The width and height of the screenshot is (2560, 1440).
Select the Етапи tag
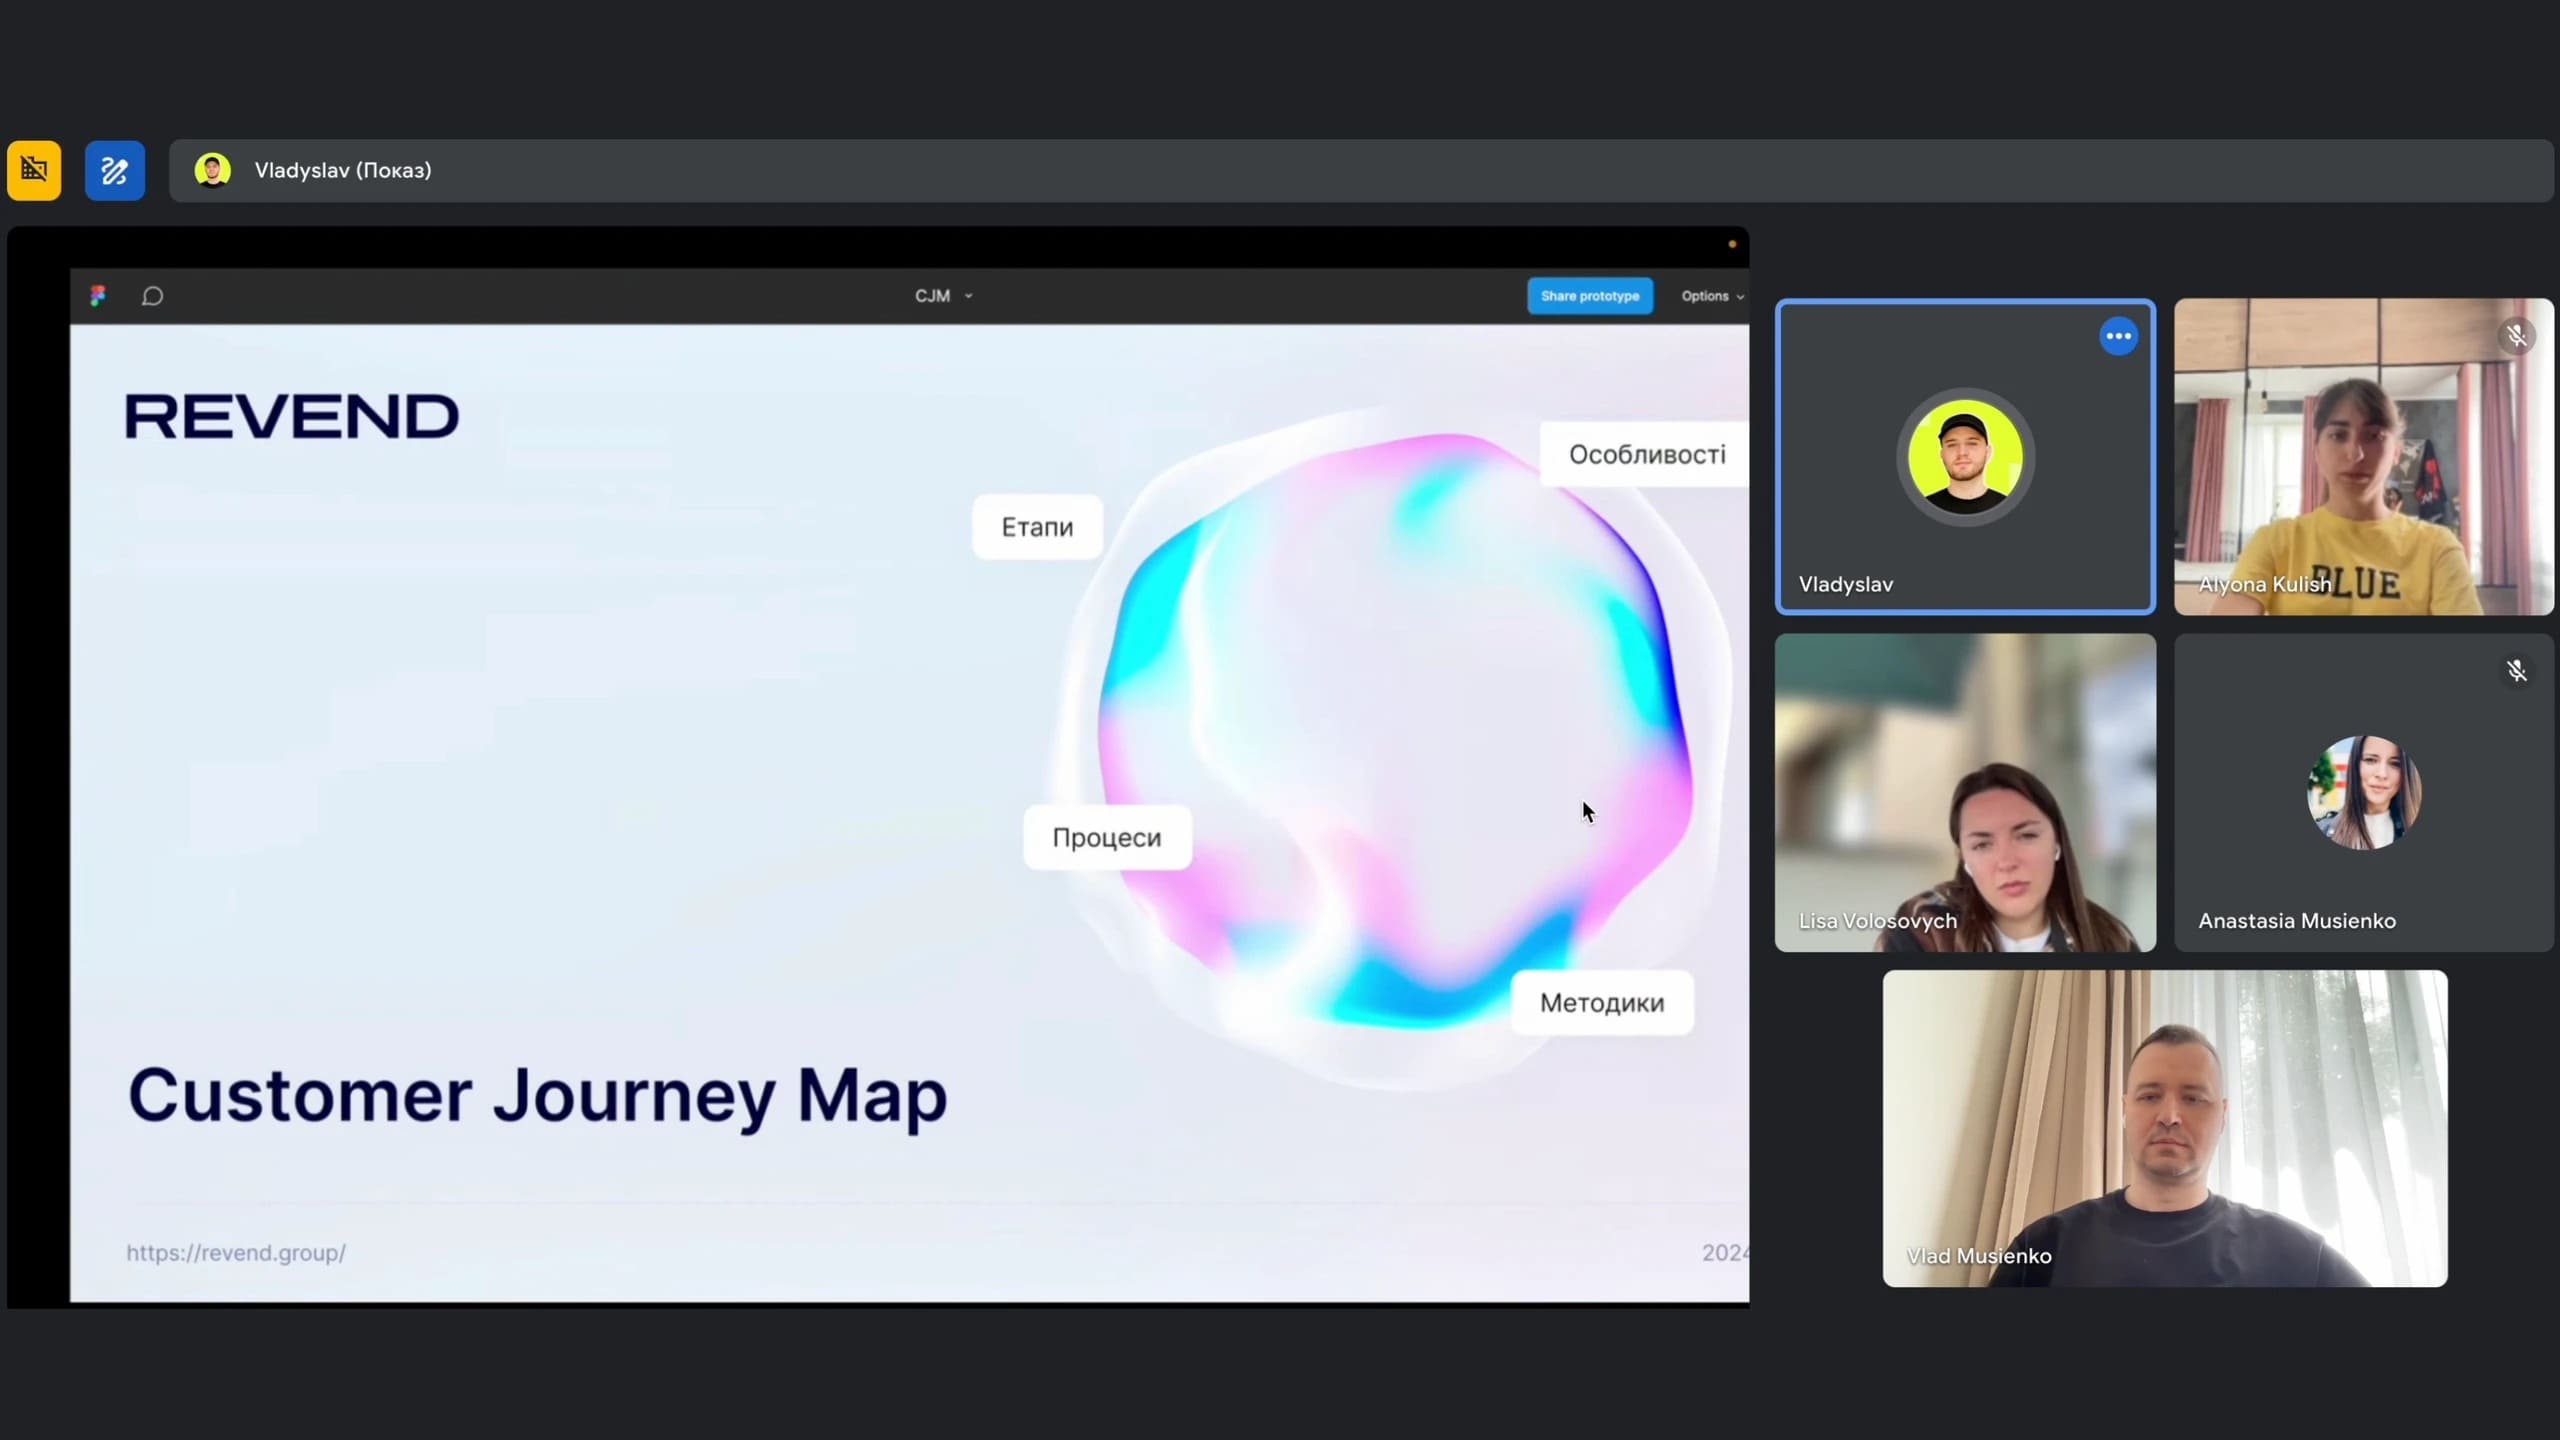coord(1037,527)
